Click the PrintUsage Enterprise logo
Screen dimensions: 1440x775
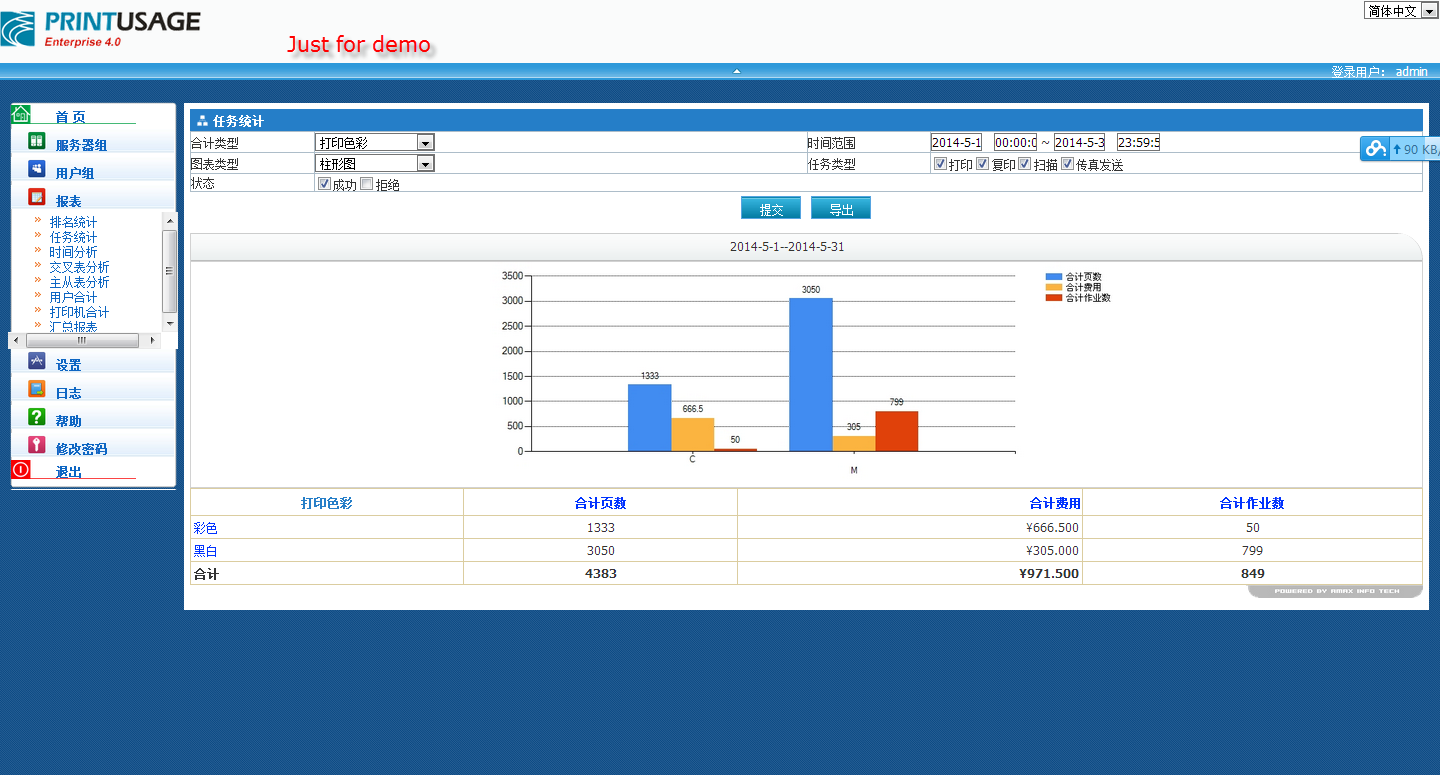pos(100,29)
